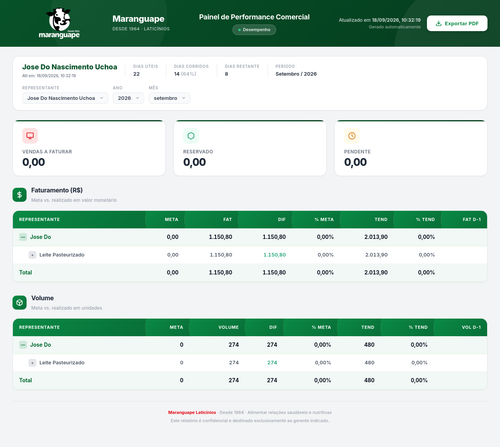
Task: Open the Mês setembro dropdown
Action: point(169,98)
